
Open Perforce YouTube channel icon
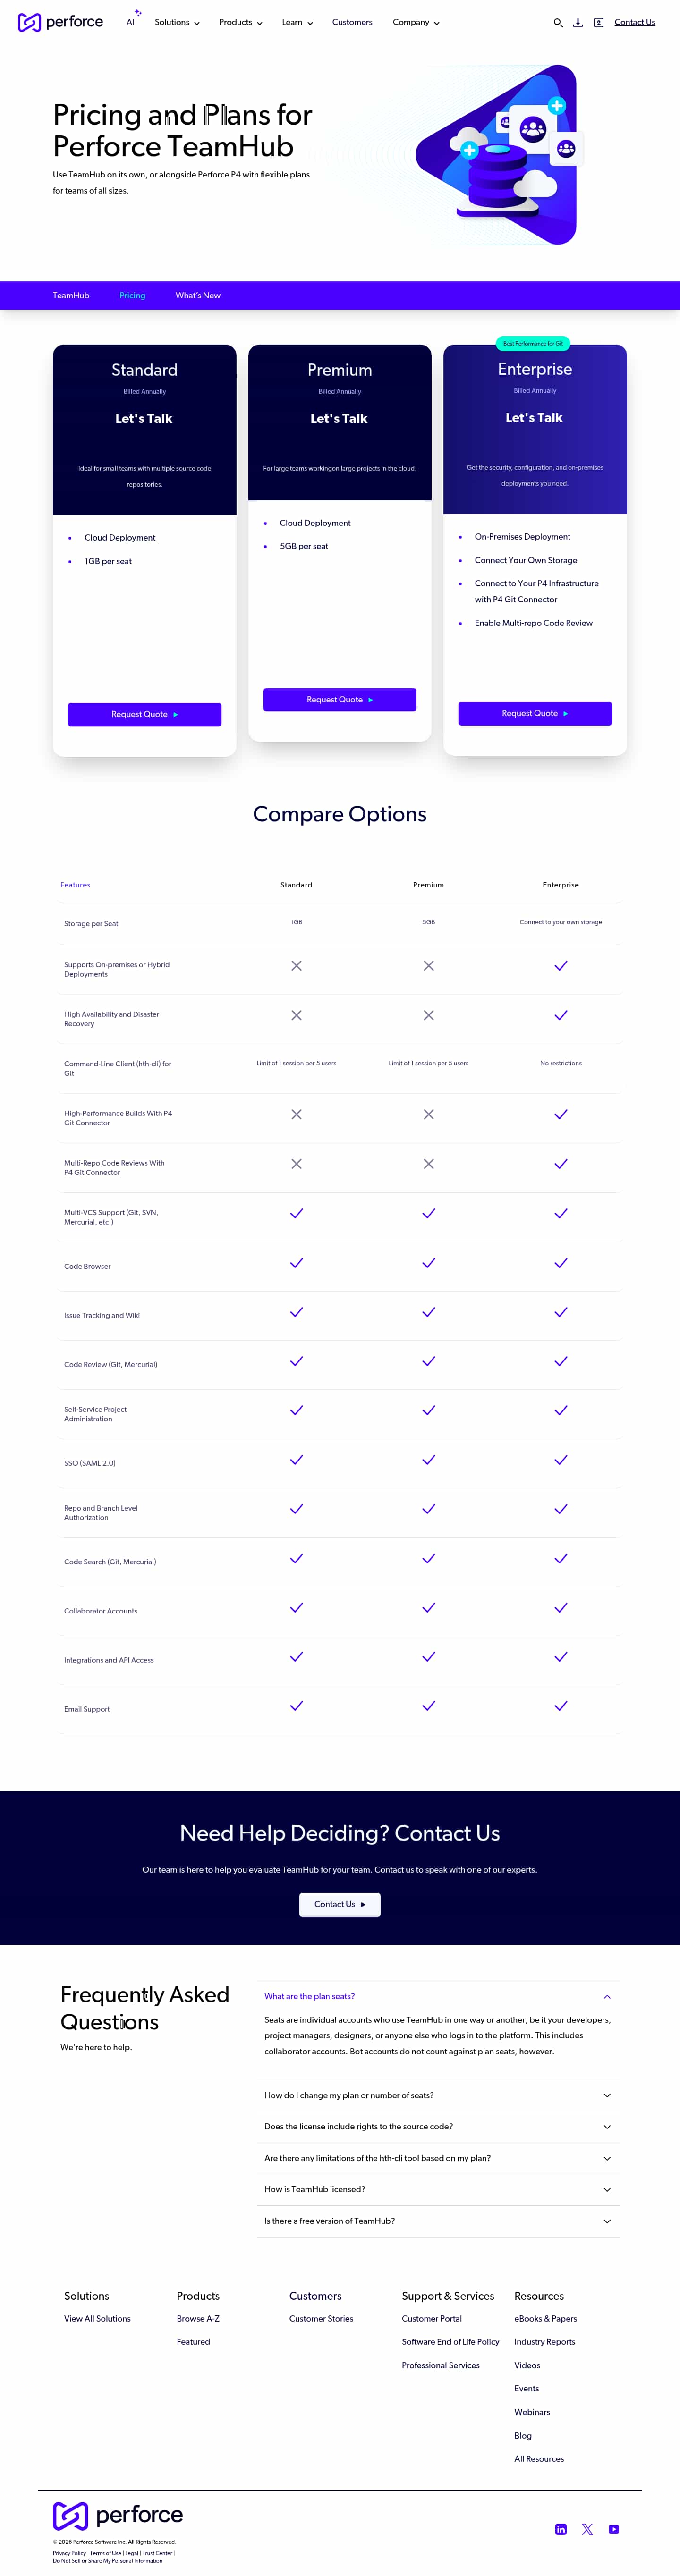(614, 2529)
